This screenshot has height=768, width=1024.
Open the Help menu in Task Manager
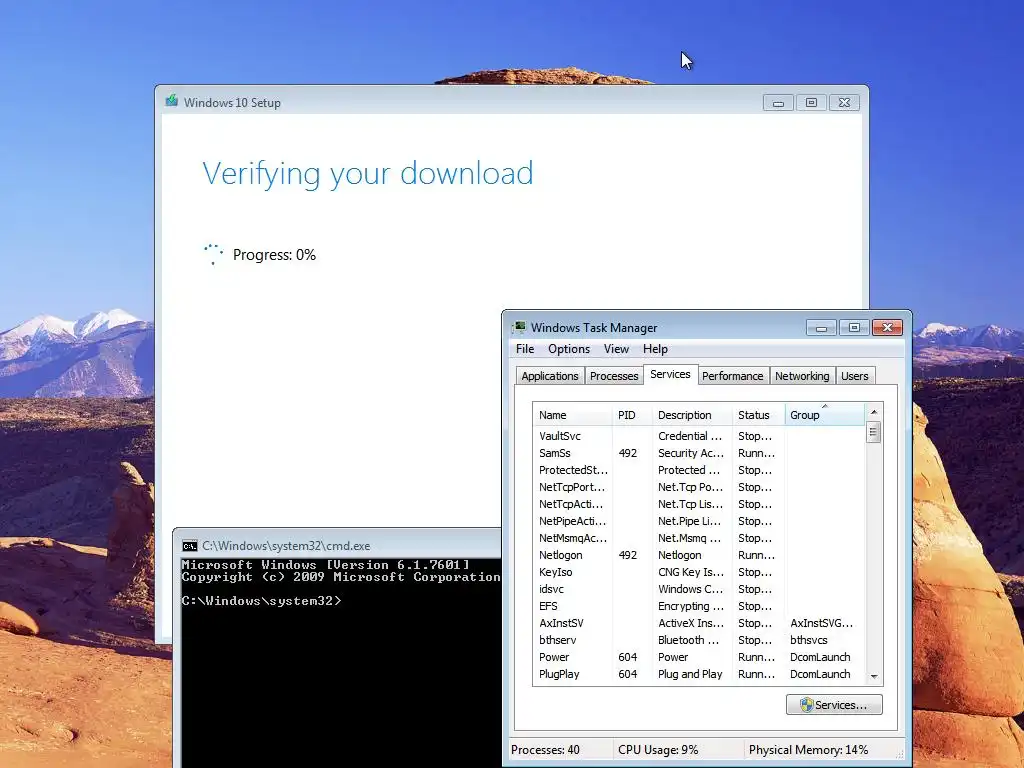coord(655,349)
